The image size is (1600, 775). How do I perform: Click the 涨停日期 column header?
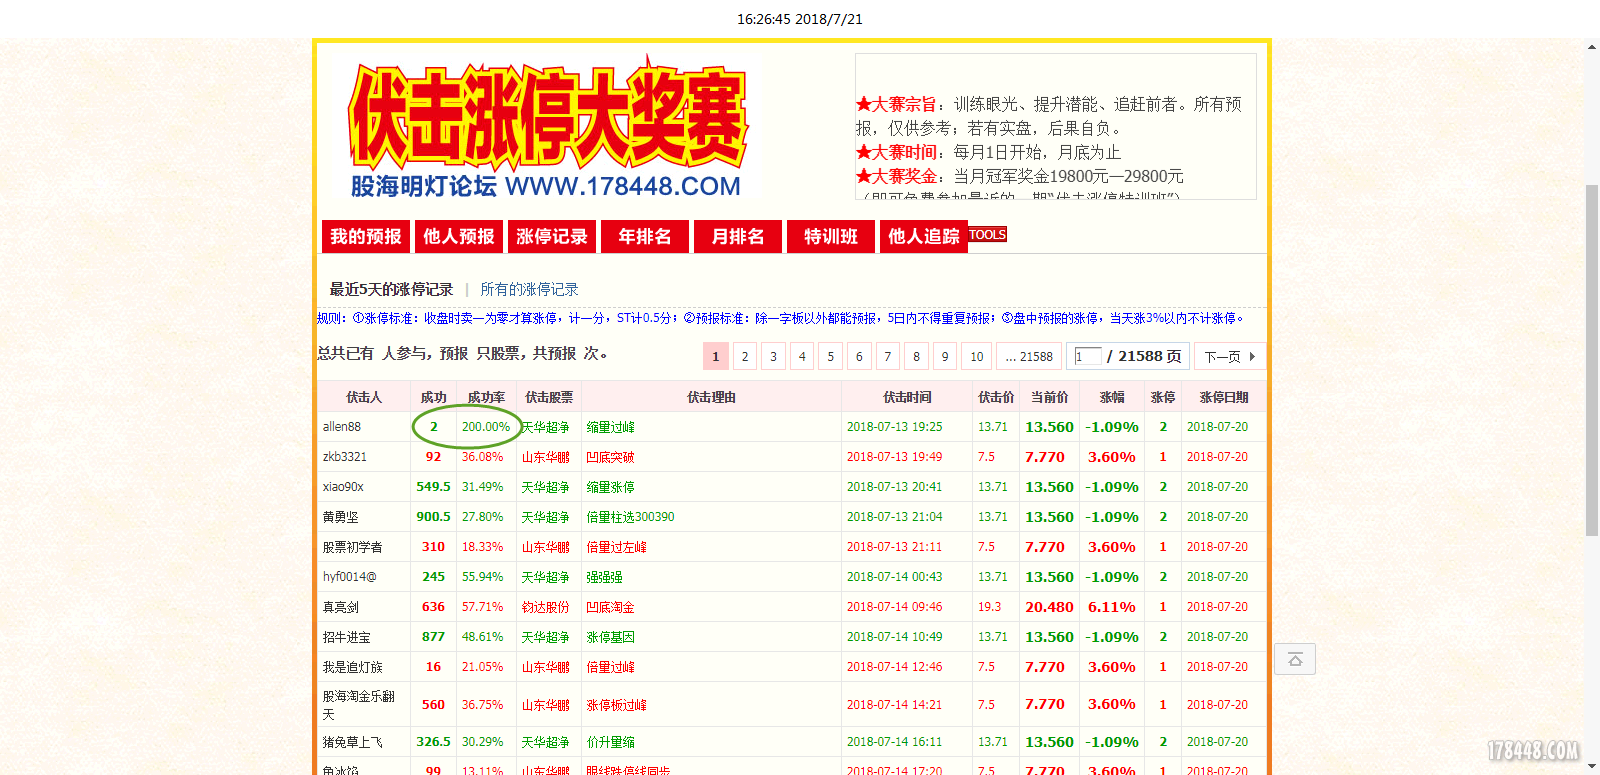click(1224, 397)
